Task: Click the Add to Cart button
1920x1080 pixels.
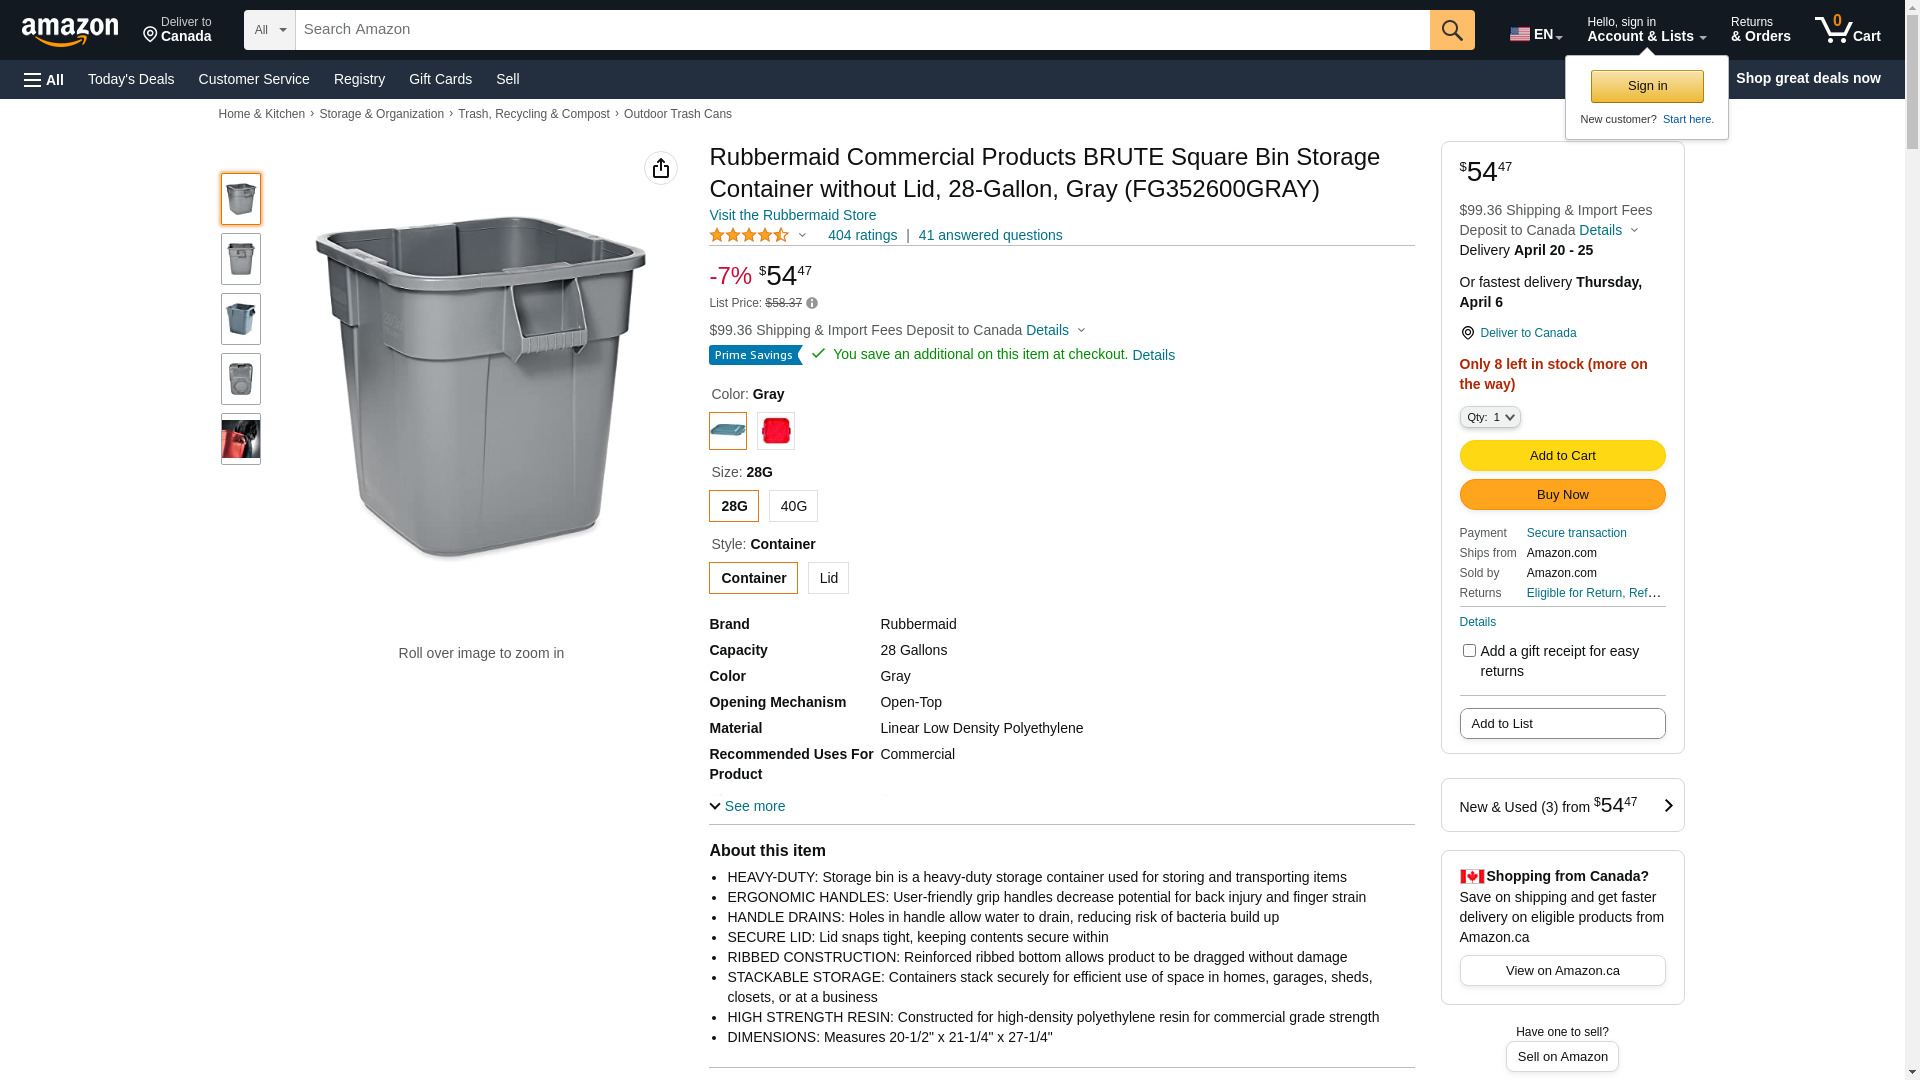Action: coord(1562,456)
